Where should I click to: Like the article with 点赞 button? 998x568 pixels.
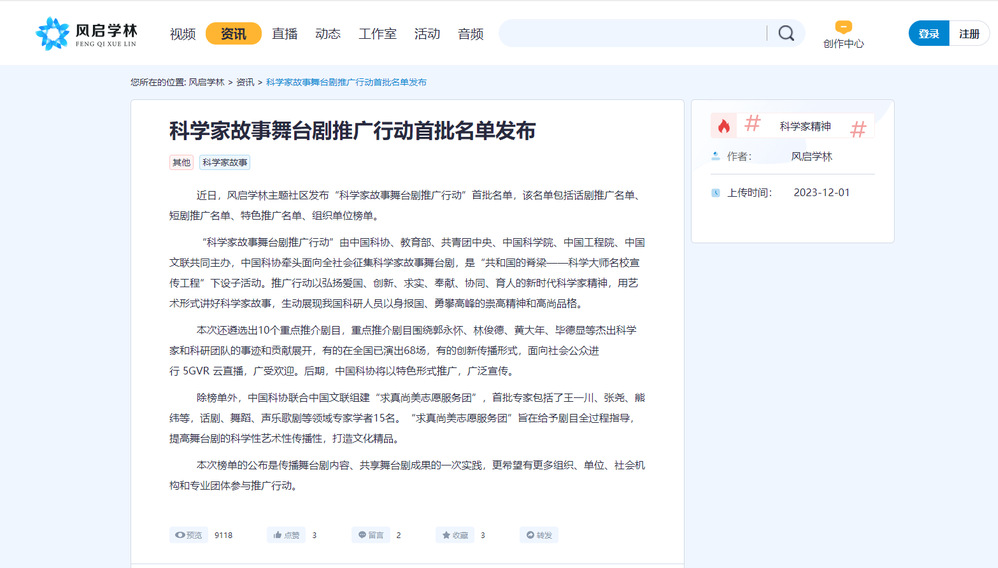coord(286,535)
